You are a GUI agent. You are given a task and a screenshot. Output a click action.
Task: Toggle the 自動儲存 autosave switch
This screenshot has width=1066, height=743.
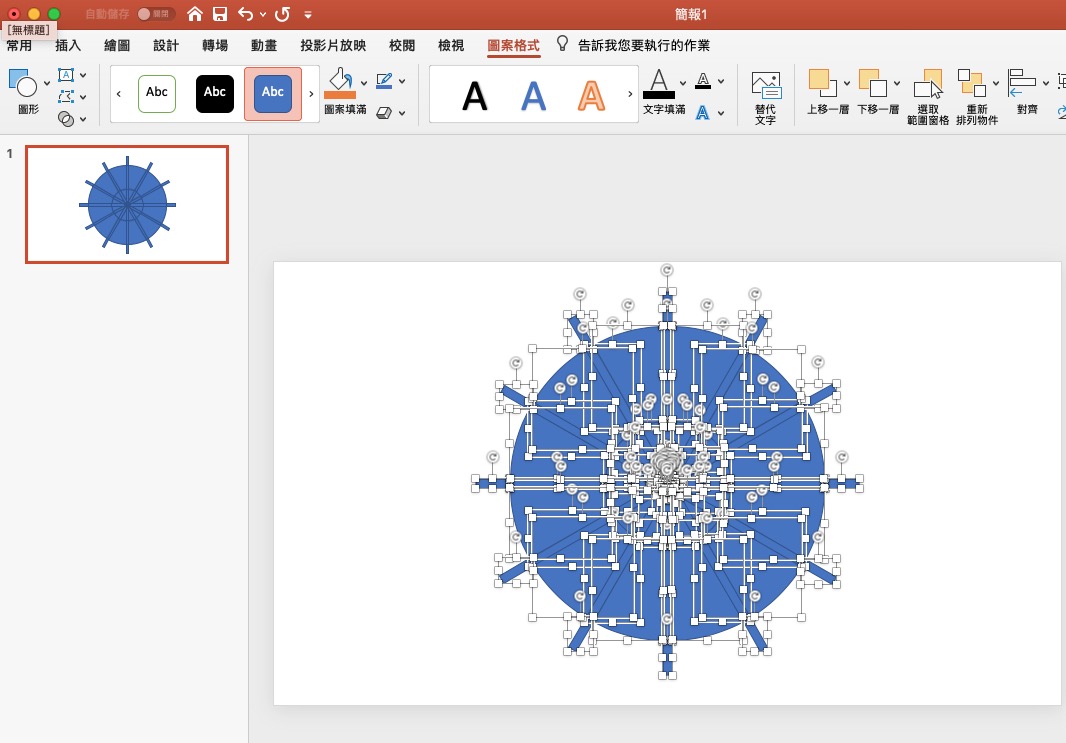[154, 14]
